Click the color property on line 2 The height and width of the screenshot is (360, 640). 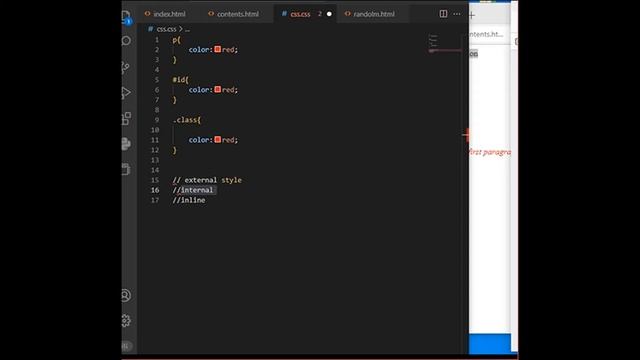(200, 49)
